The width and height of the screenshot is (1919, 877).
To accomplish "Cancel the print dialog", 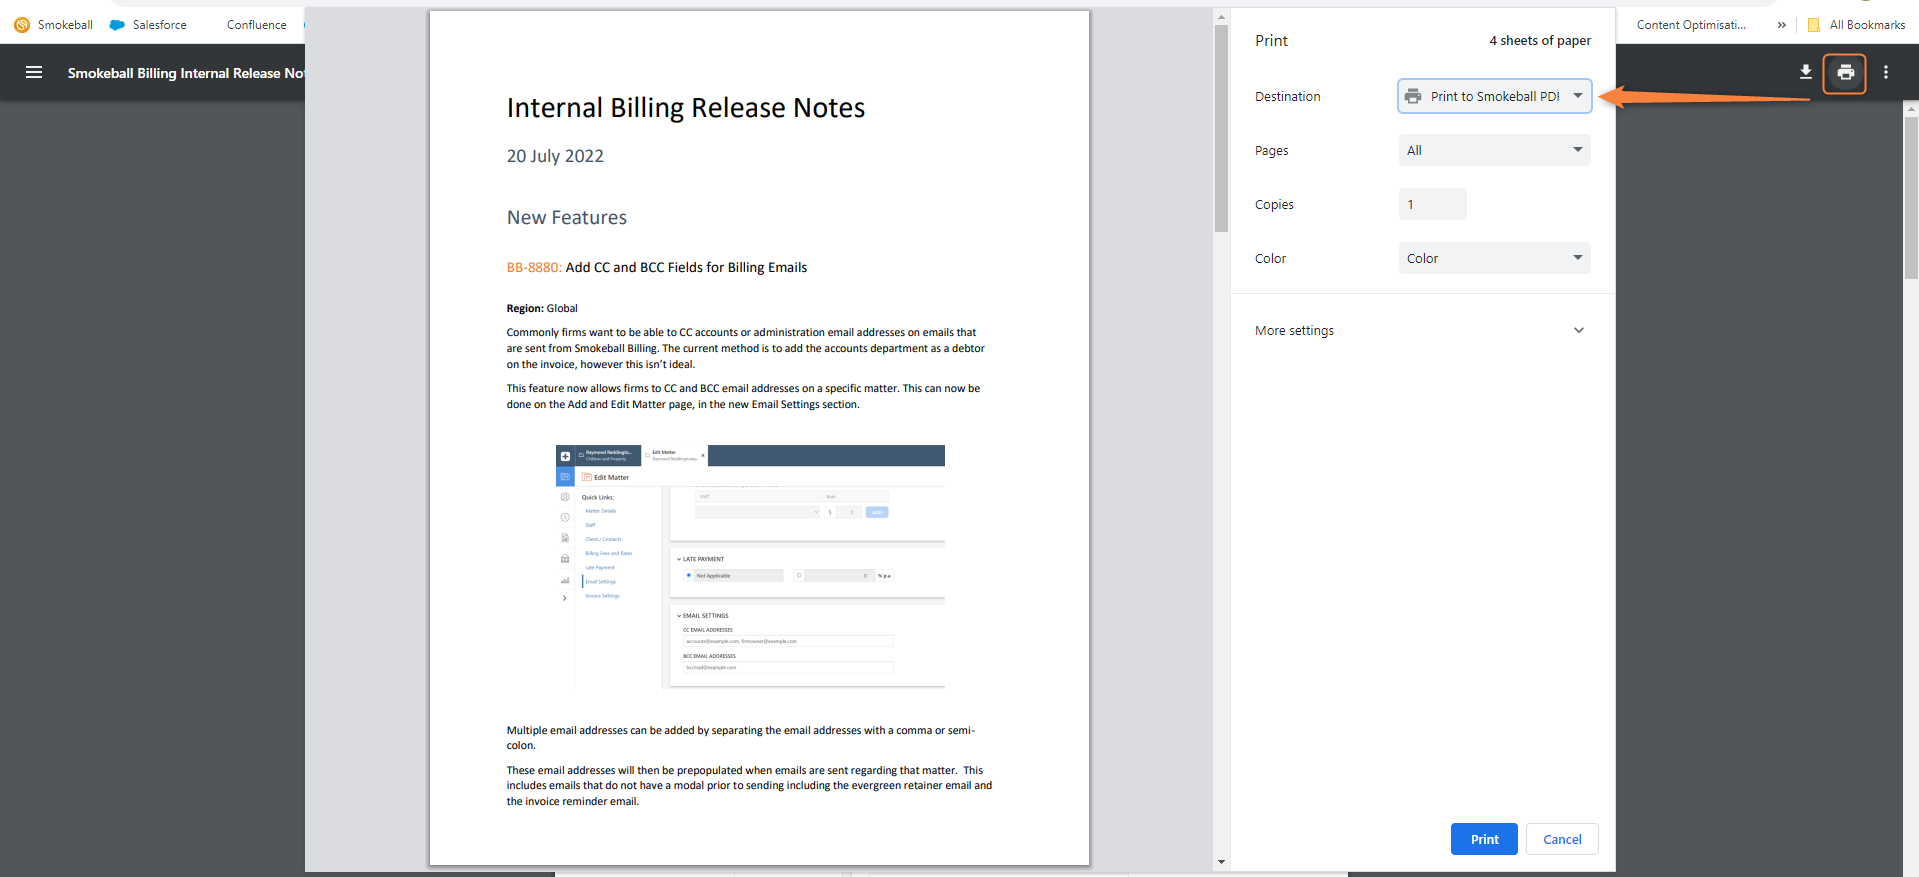I will 1562,839.
